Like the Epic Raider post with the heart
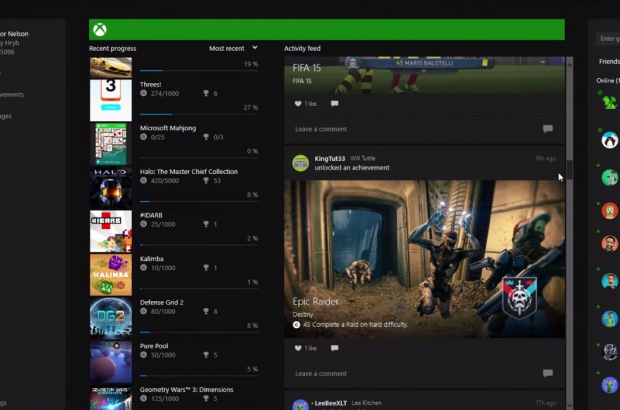Screen dimensions: 620x410 (298, 348)
